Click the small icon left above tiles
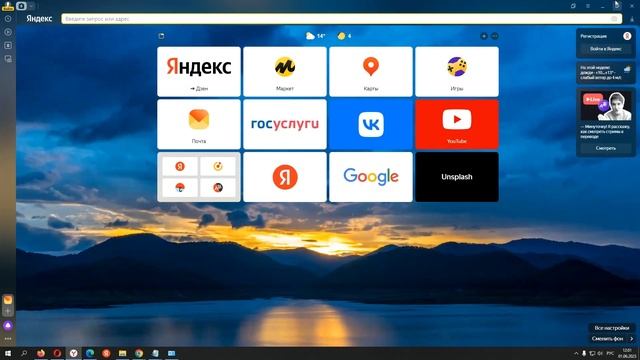The height and width of the screenshot is (360, 640). coord(161,36)
